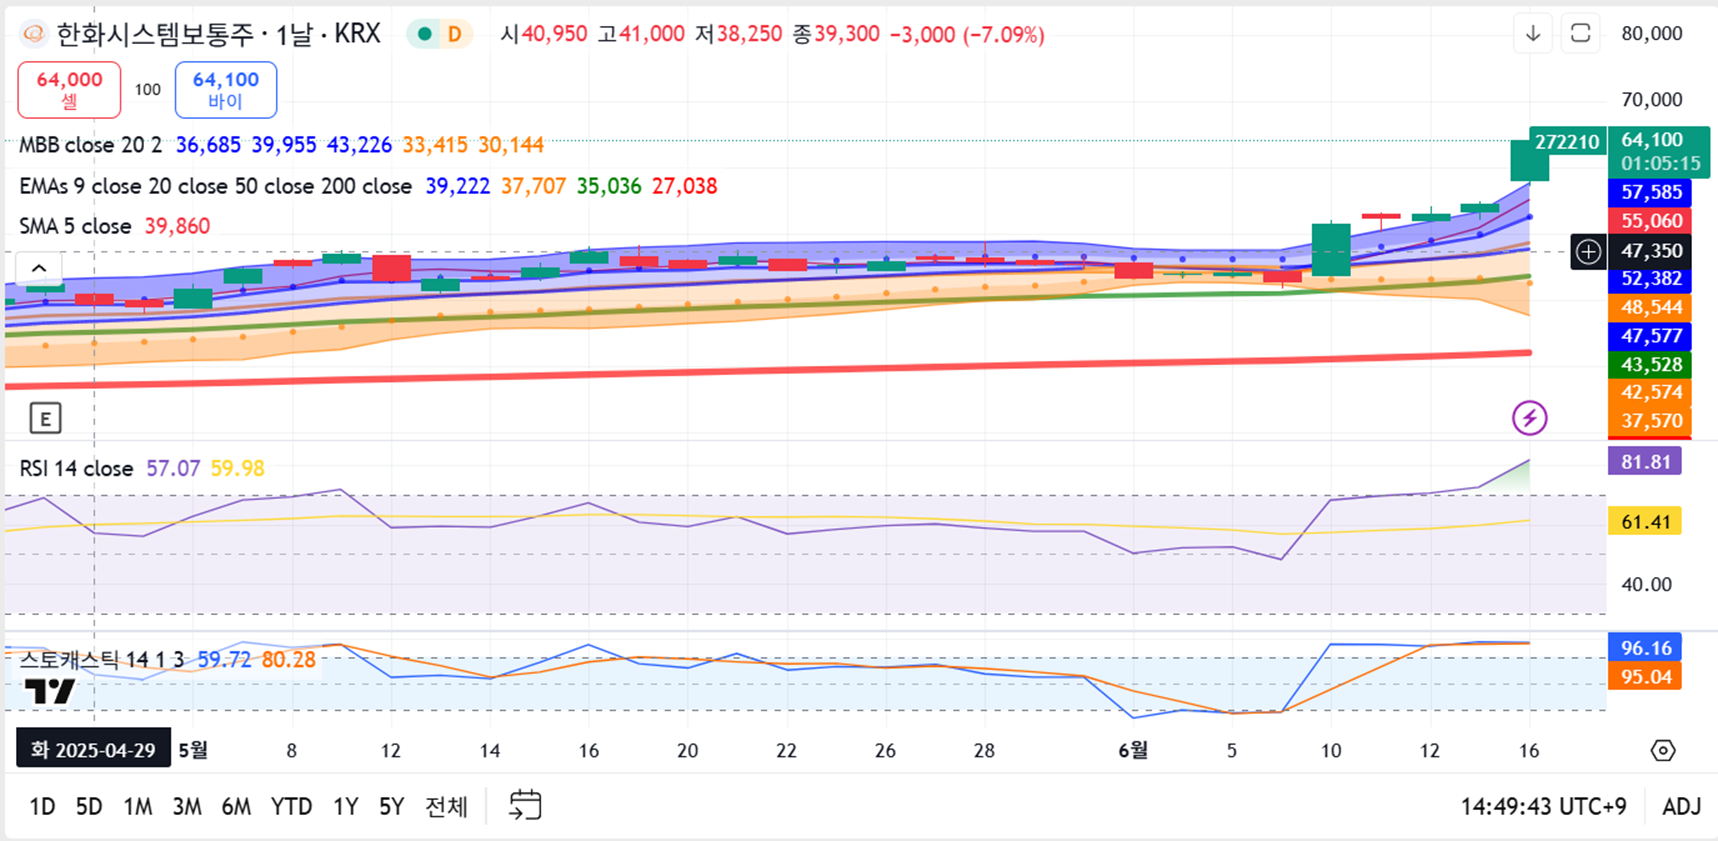
Task: Select the 5D time range
Action: [x=89, y=806]
